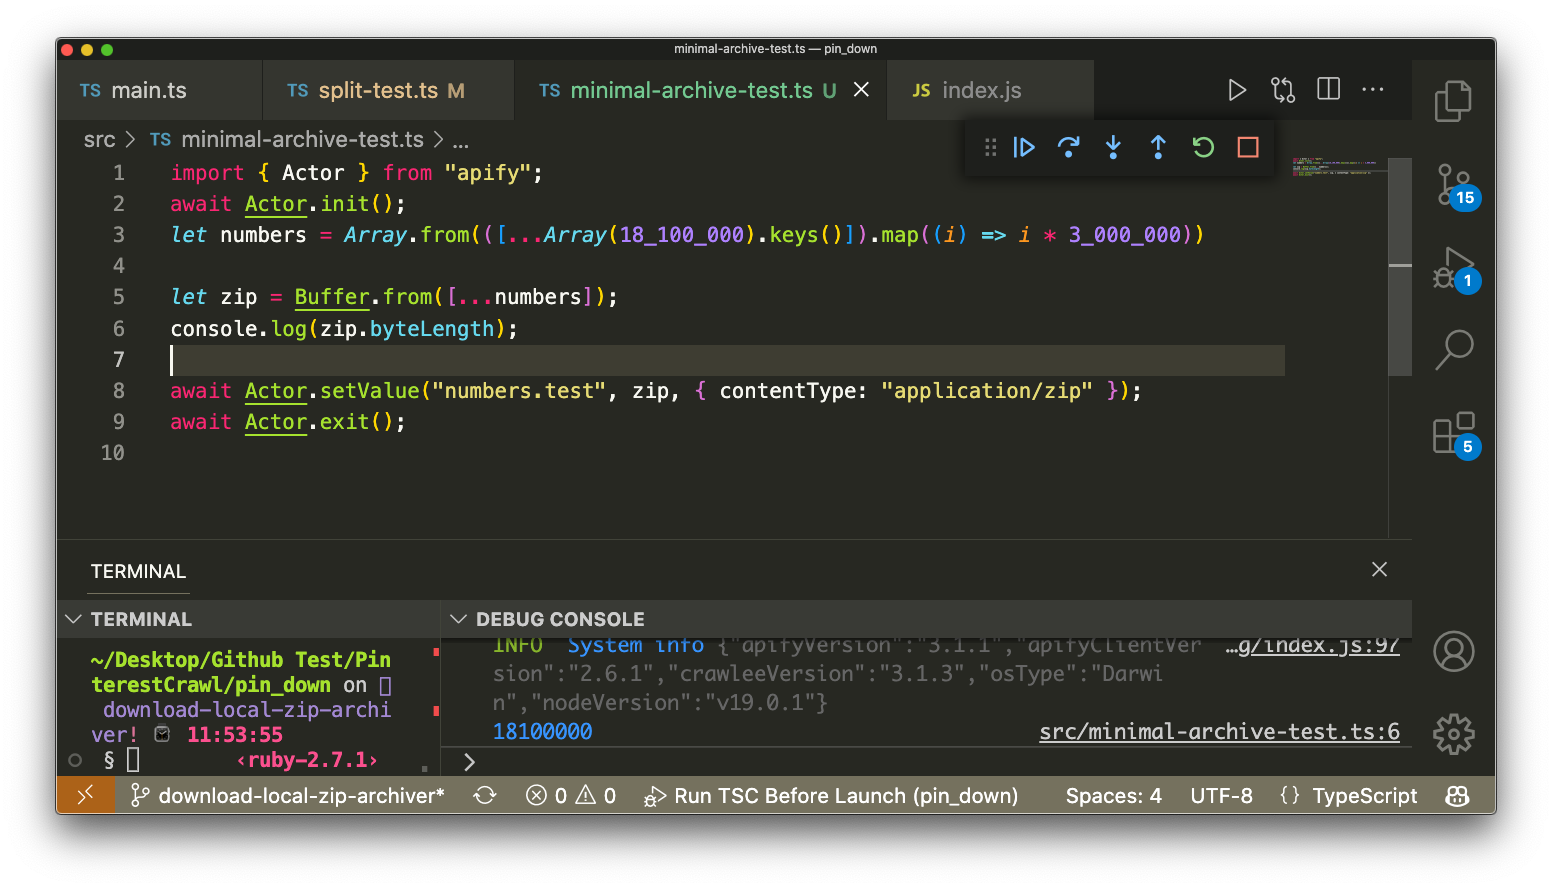This screenshot has height=888, width=1552.
Task: Switch to split-test.ts tab
Action: click(388, 90)
